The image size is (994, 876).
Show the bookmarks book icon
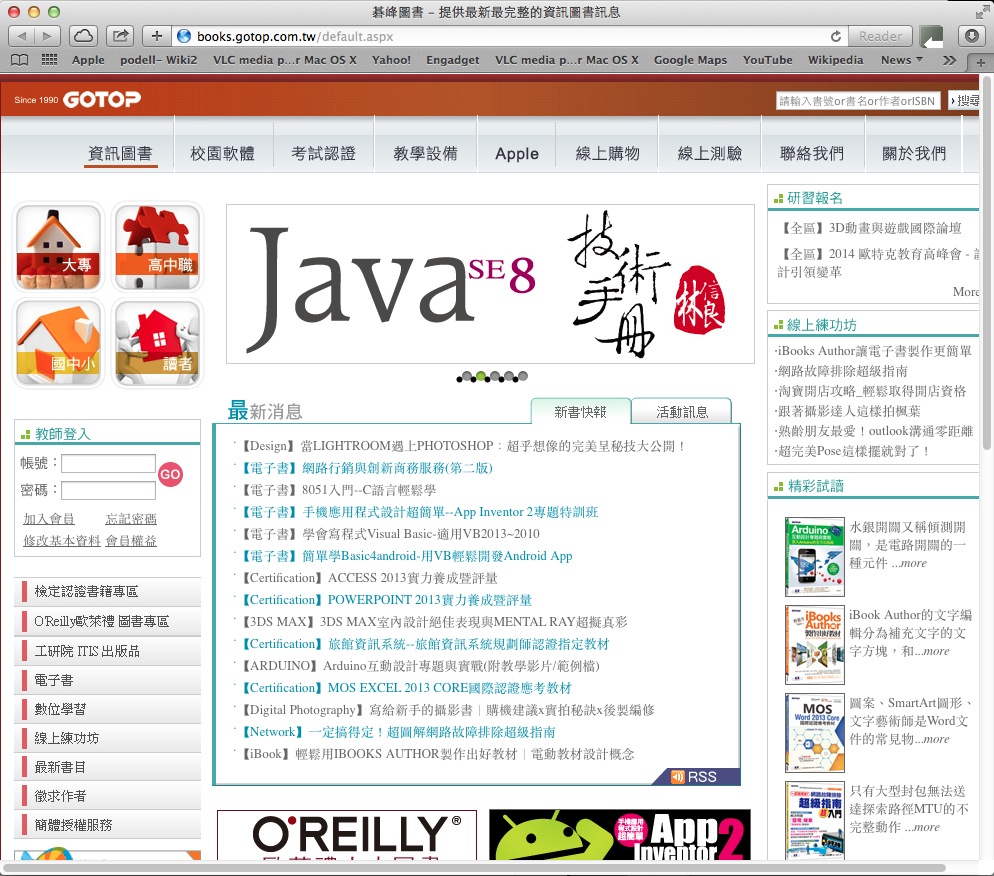tap(20, 60)
